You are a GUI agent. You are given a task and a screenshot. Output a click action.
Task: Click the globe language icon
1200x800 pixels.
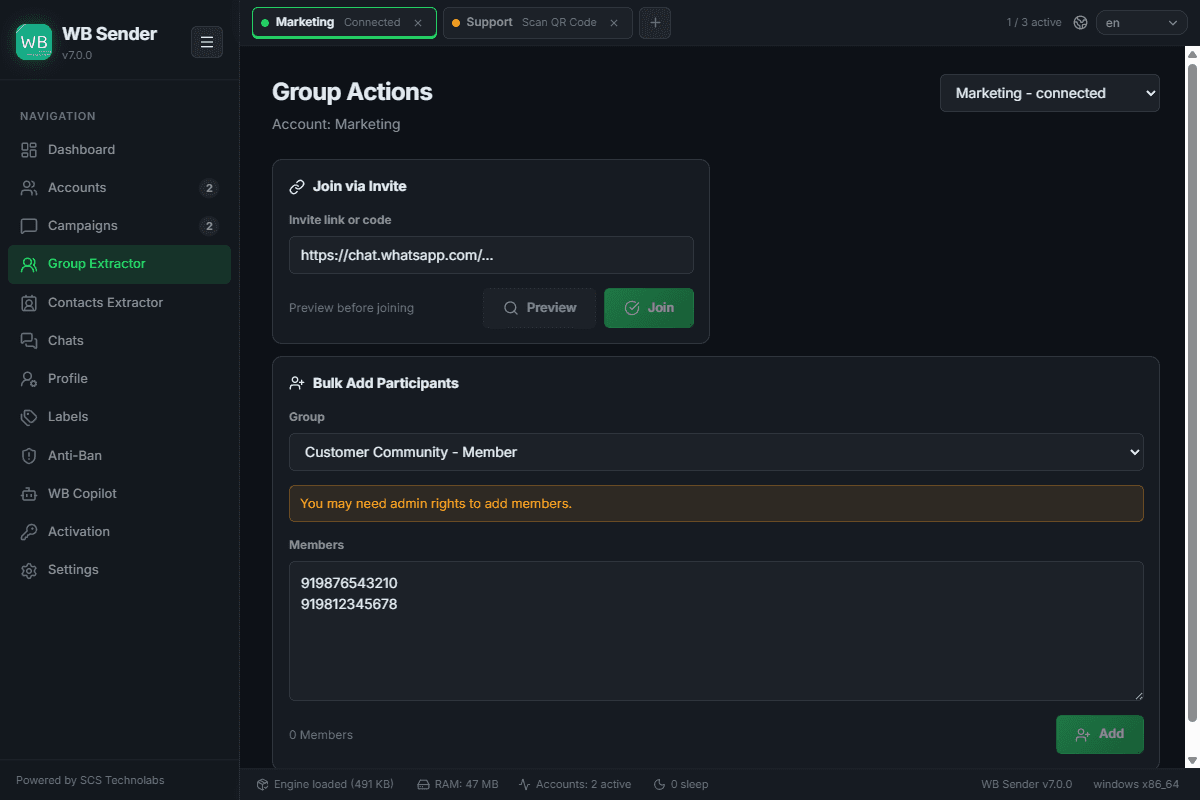[1080, 22]
